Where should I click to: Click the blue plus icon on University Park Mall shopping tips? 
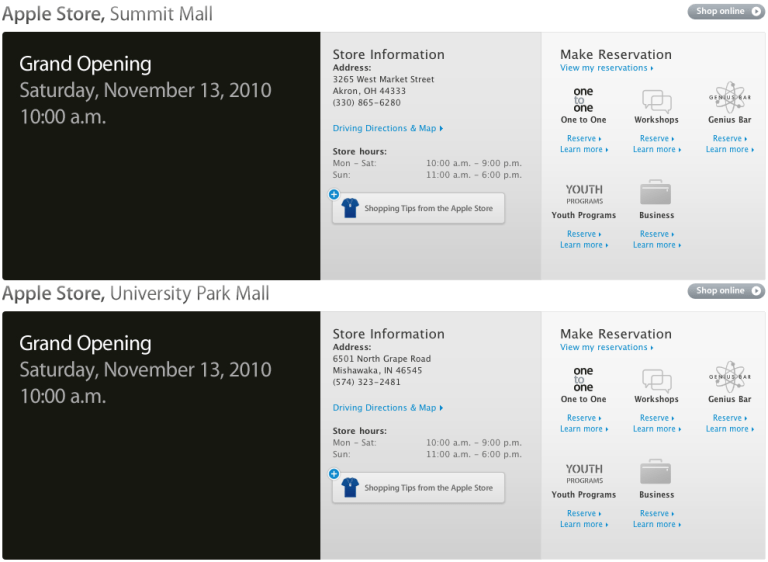click(x=334, y=474)
